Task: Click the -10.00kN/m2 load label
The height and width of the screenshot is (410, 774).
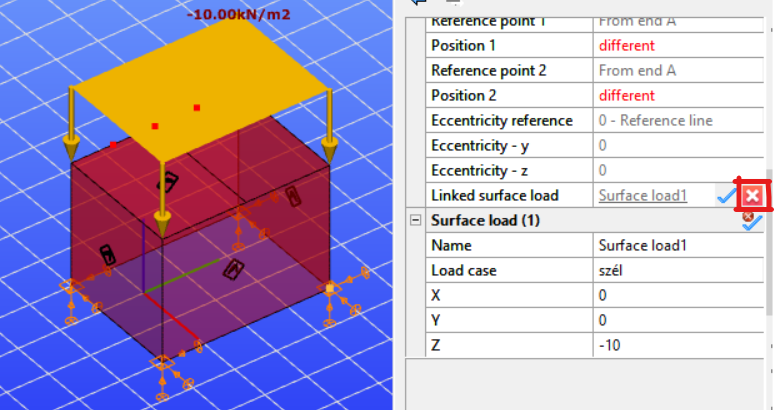Action: 238,15
